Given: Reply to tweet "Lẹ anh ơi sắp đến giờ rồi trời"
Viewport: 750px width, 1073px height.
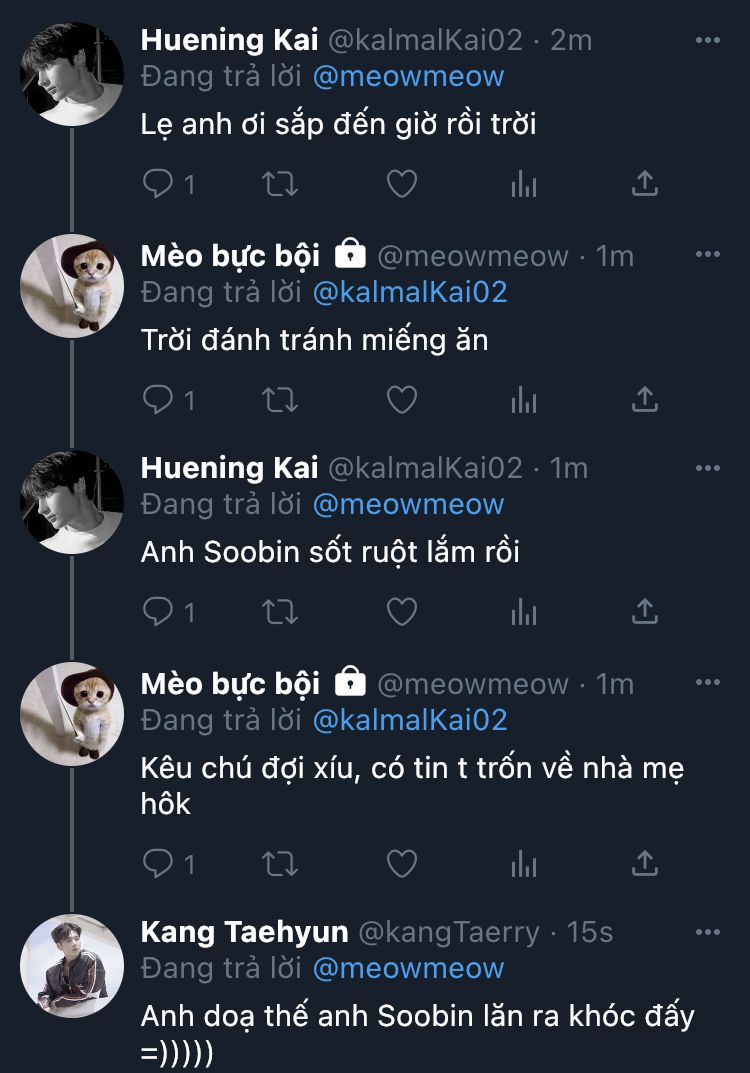Looking at the screenshot, I should click(x=158, y=184).
